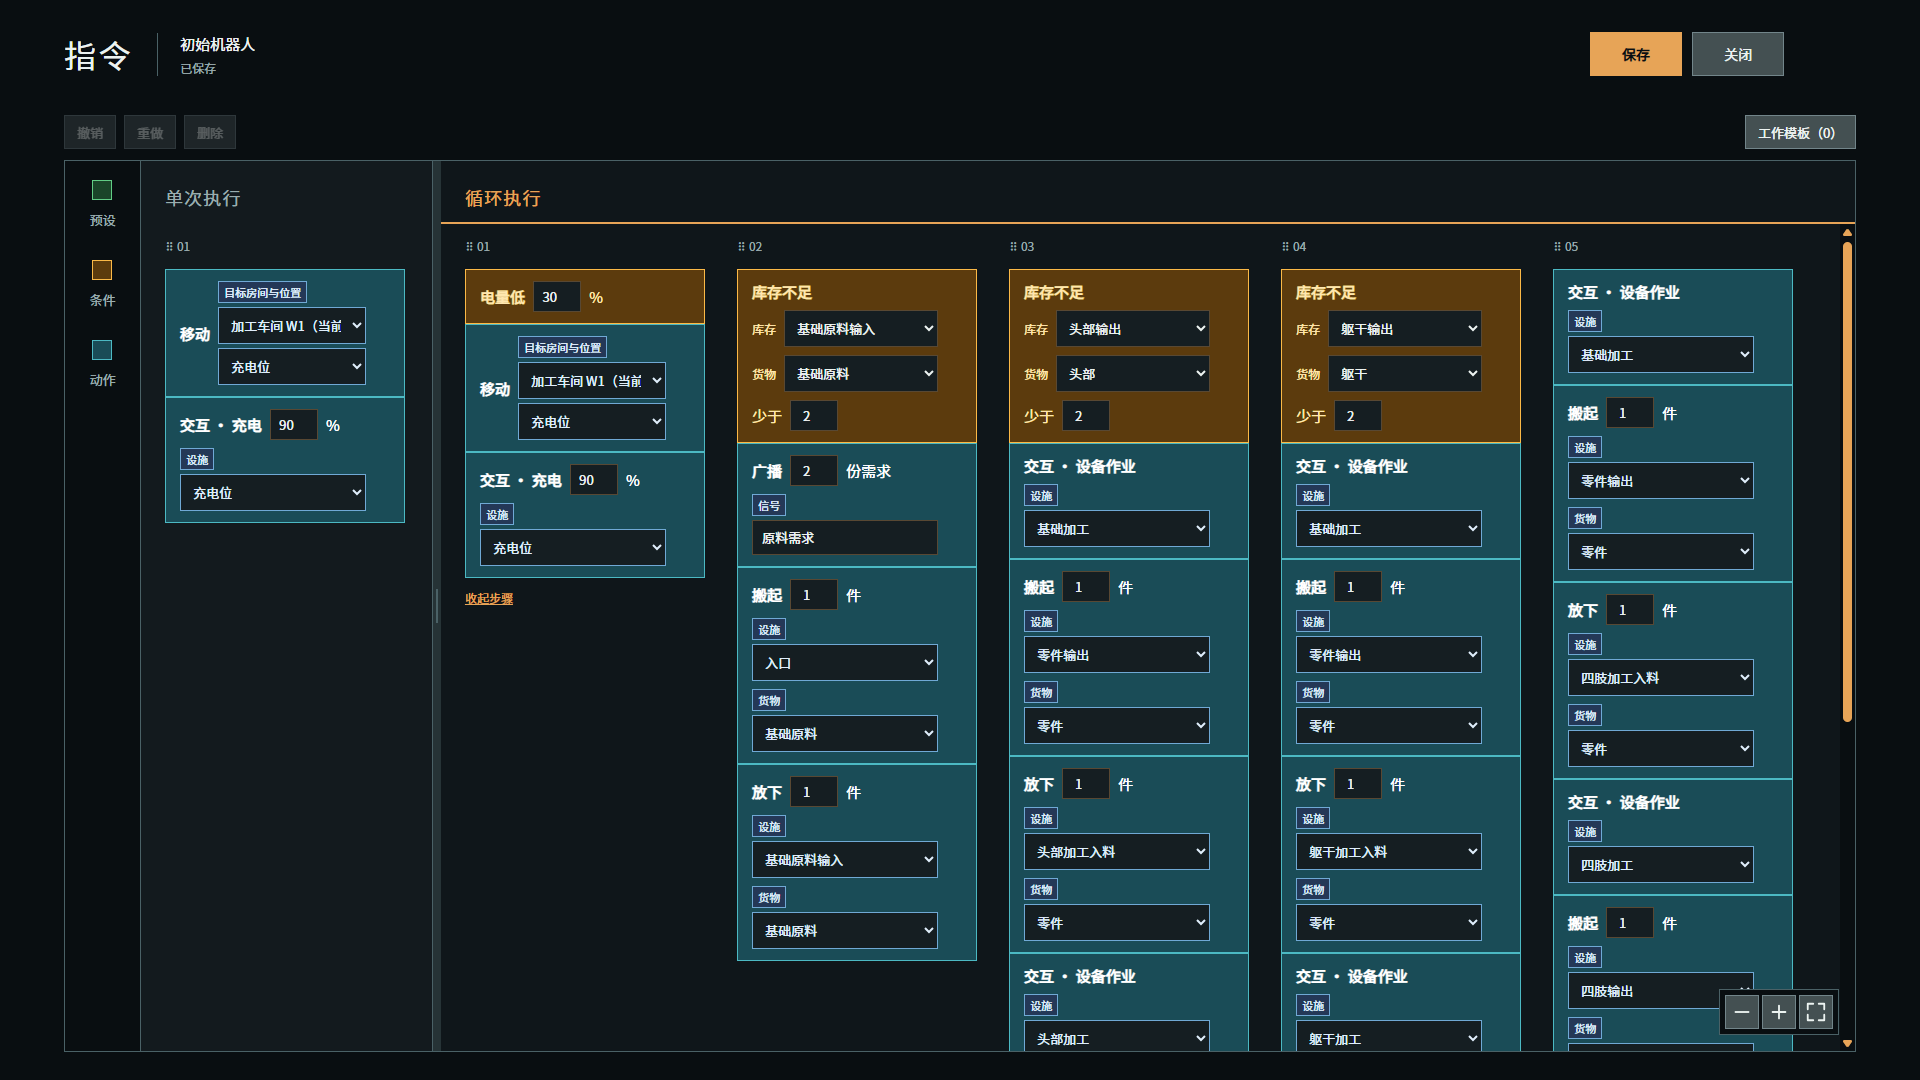
Task: Edit the 原料需求 signal text field
Action: pyautogui.click(x=845, y=537)
